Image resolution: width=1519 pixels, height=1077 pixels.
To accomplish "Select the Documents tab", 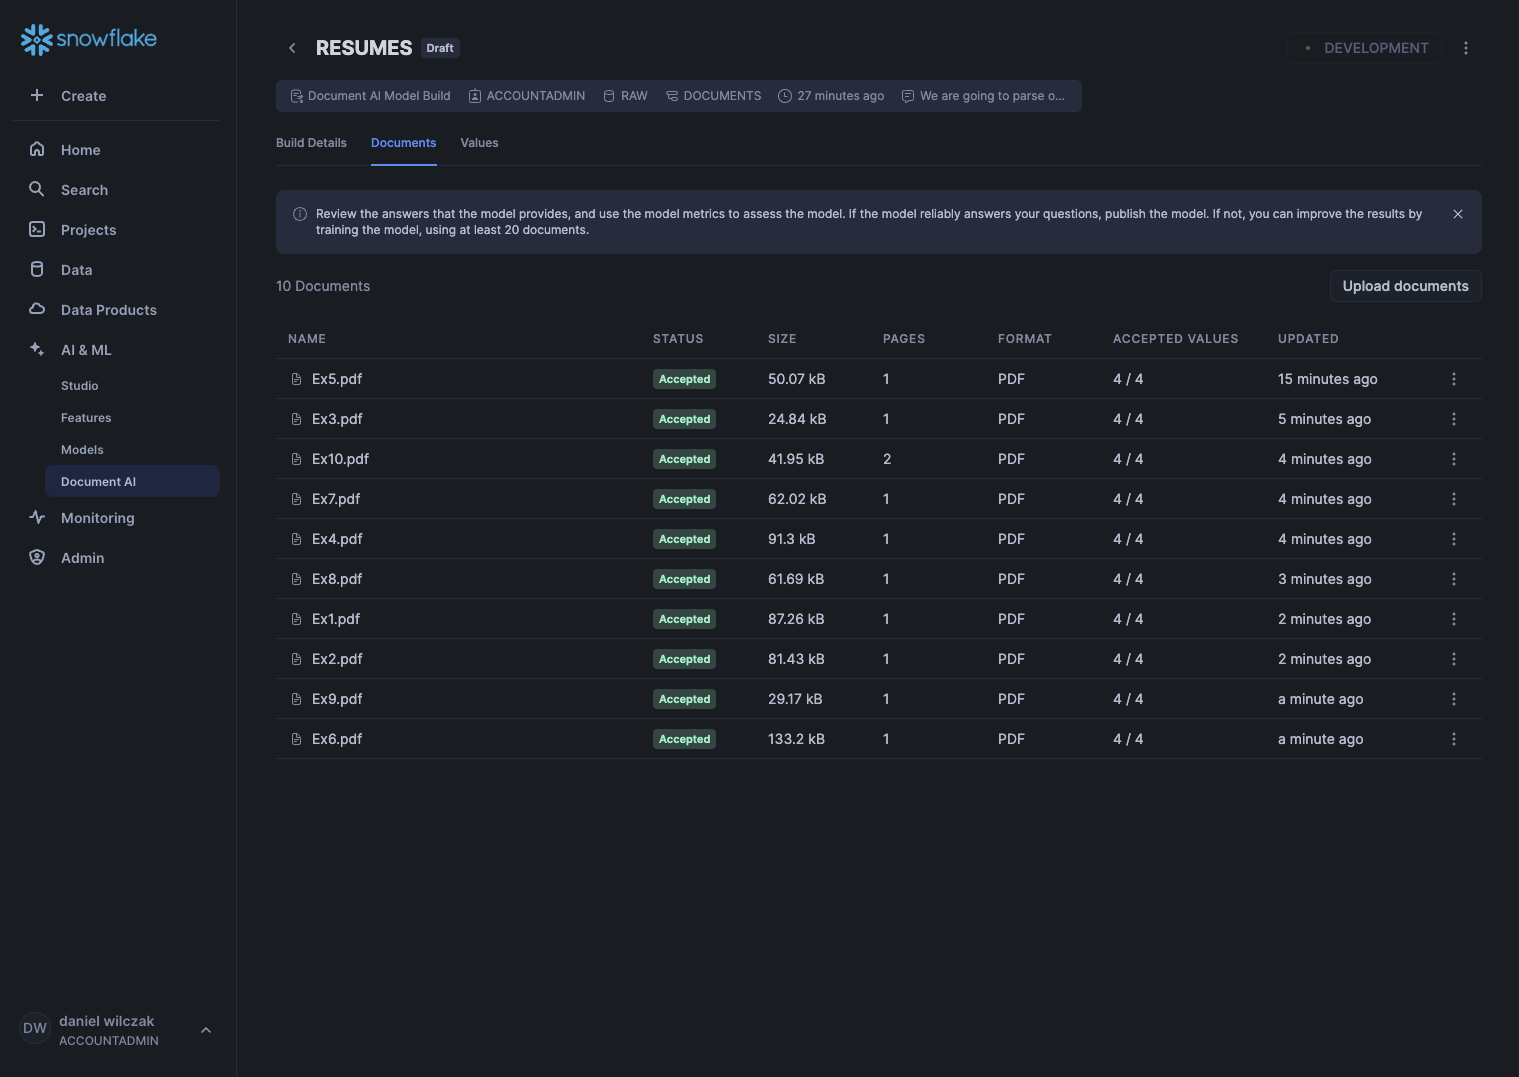I will (x=403, y=143).
